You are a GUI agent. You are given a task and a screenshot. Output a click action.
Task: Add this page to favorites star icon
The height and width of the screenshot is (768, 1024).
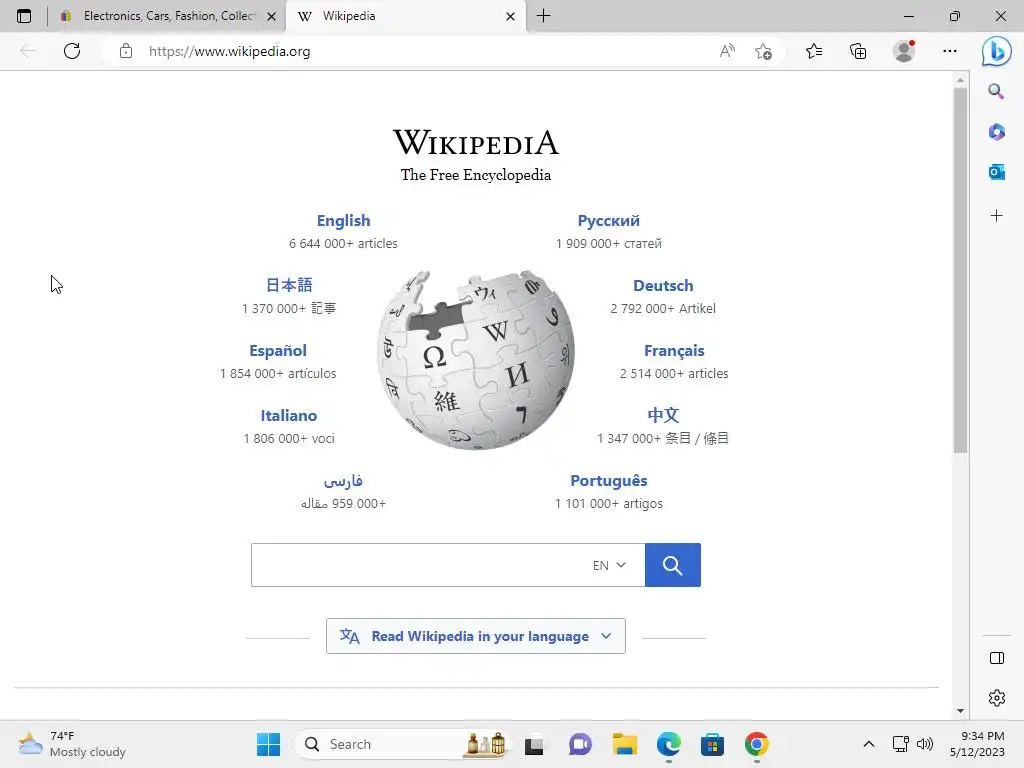[763, 51]
